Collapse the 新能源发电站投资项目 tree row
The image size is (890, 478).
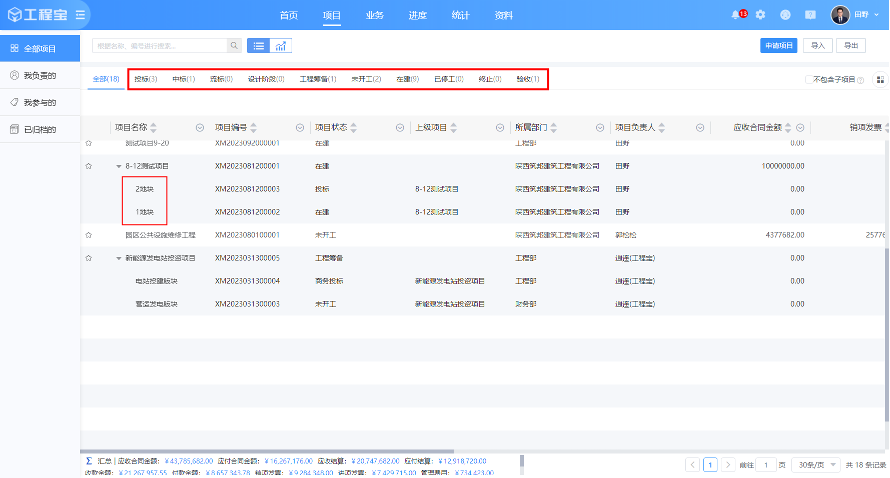119,258
